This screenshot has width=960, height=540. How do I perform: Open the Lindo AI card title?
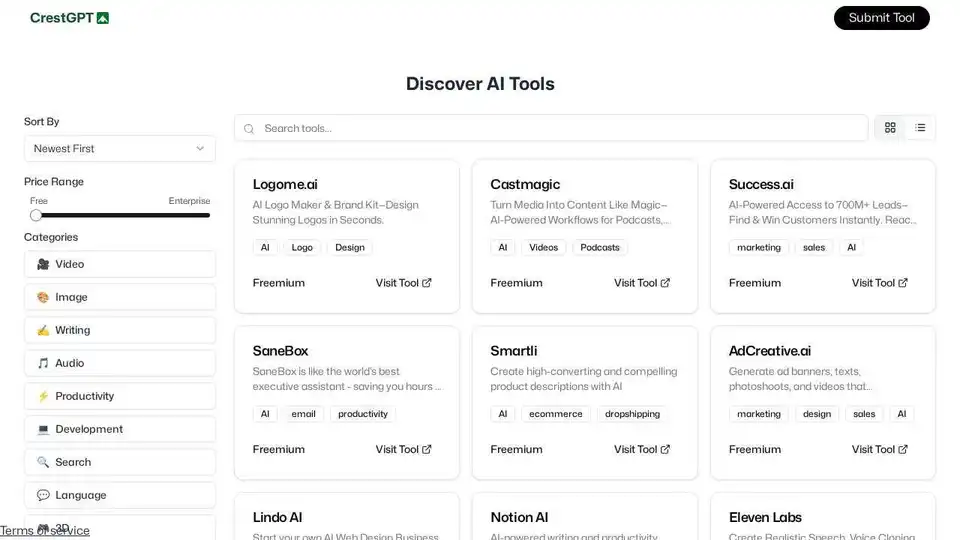pyautogui.click(x=277, y=517)
